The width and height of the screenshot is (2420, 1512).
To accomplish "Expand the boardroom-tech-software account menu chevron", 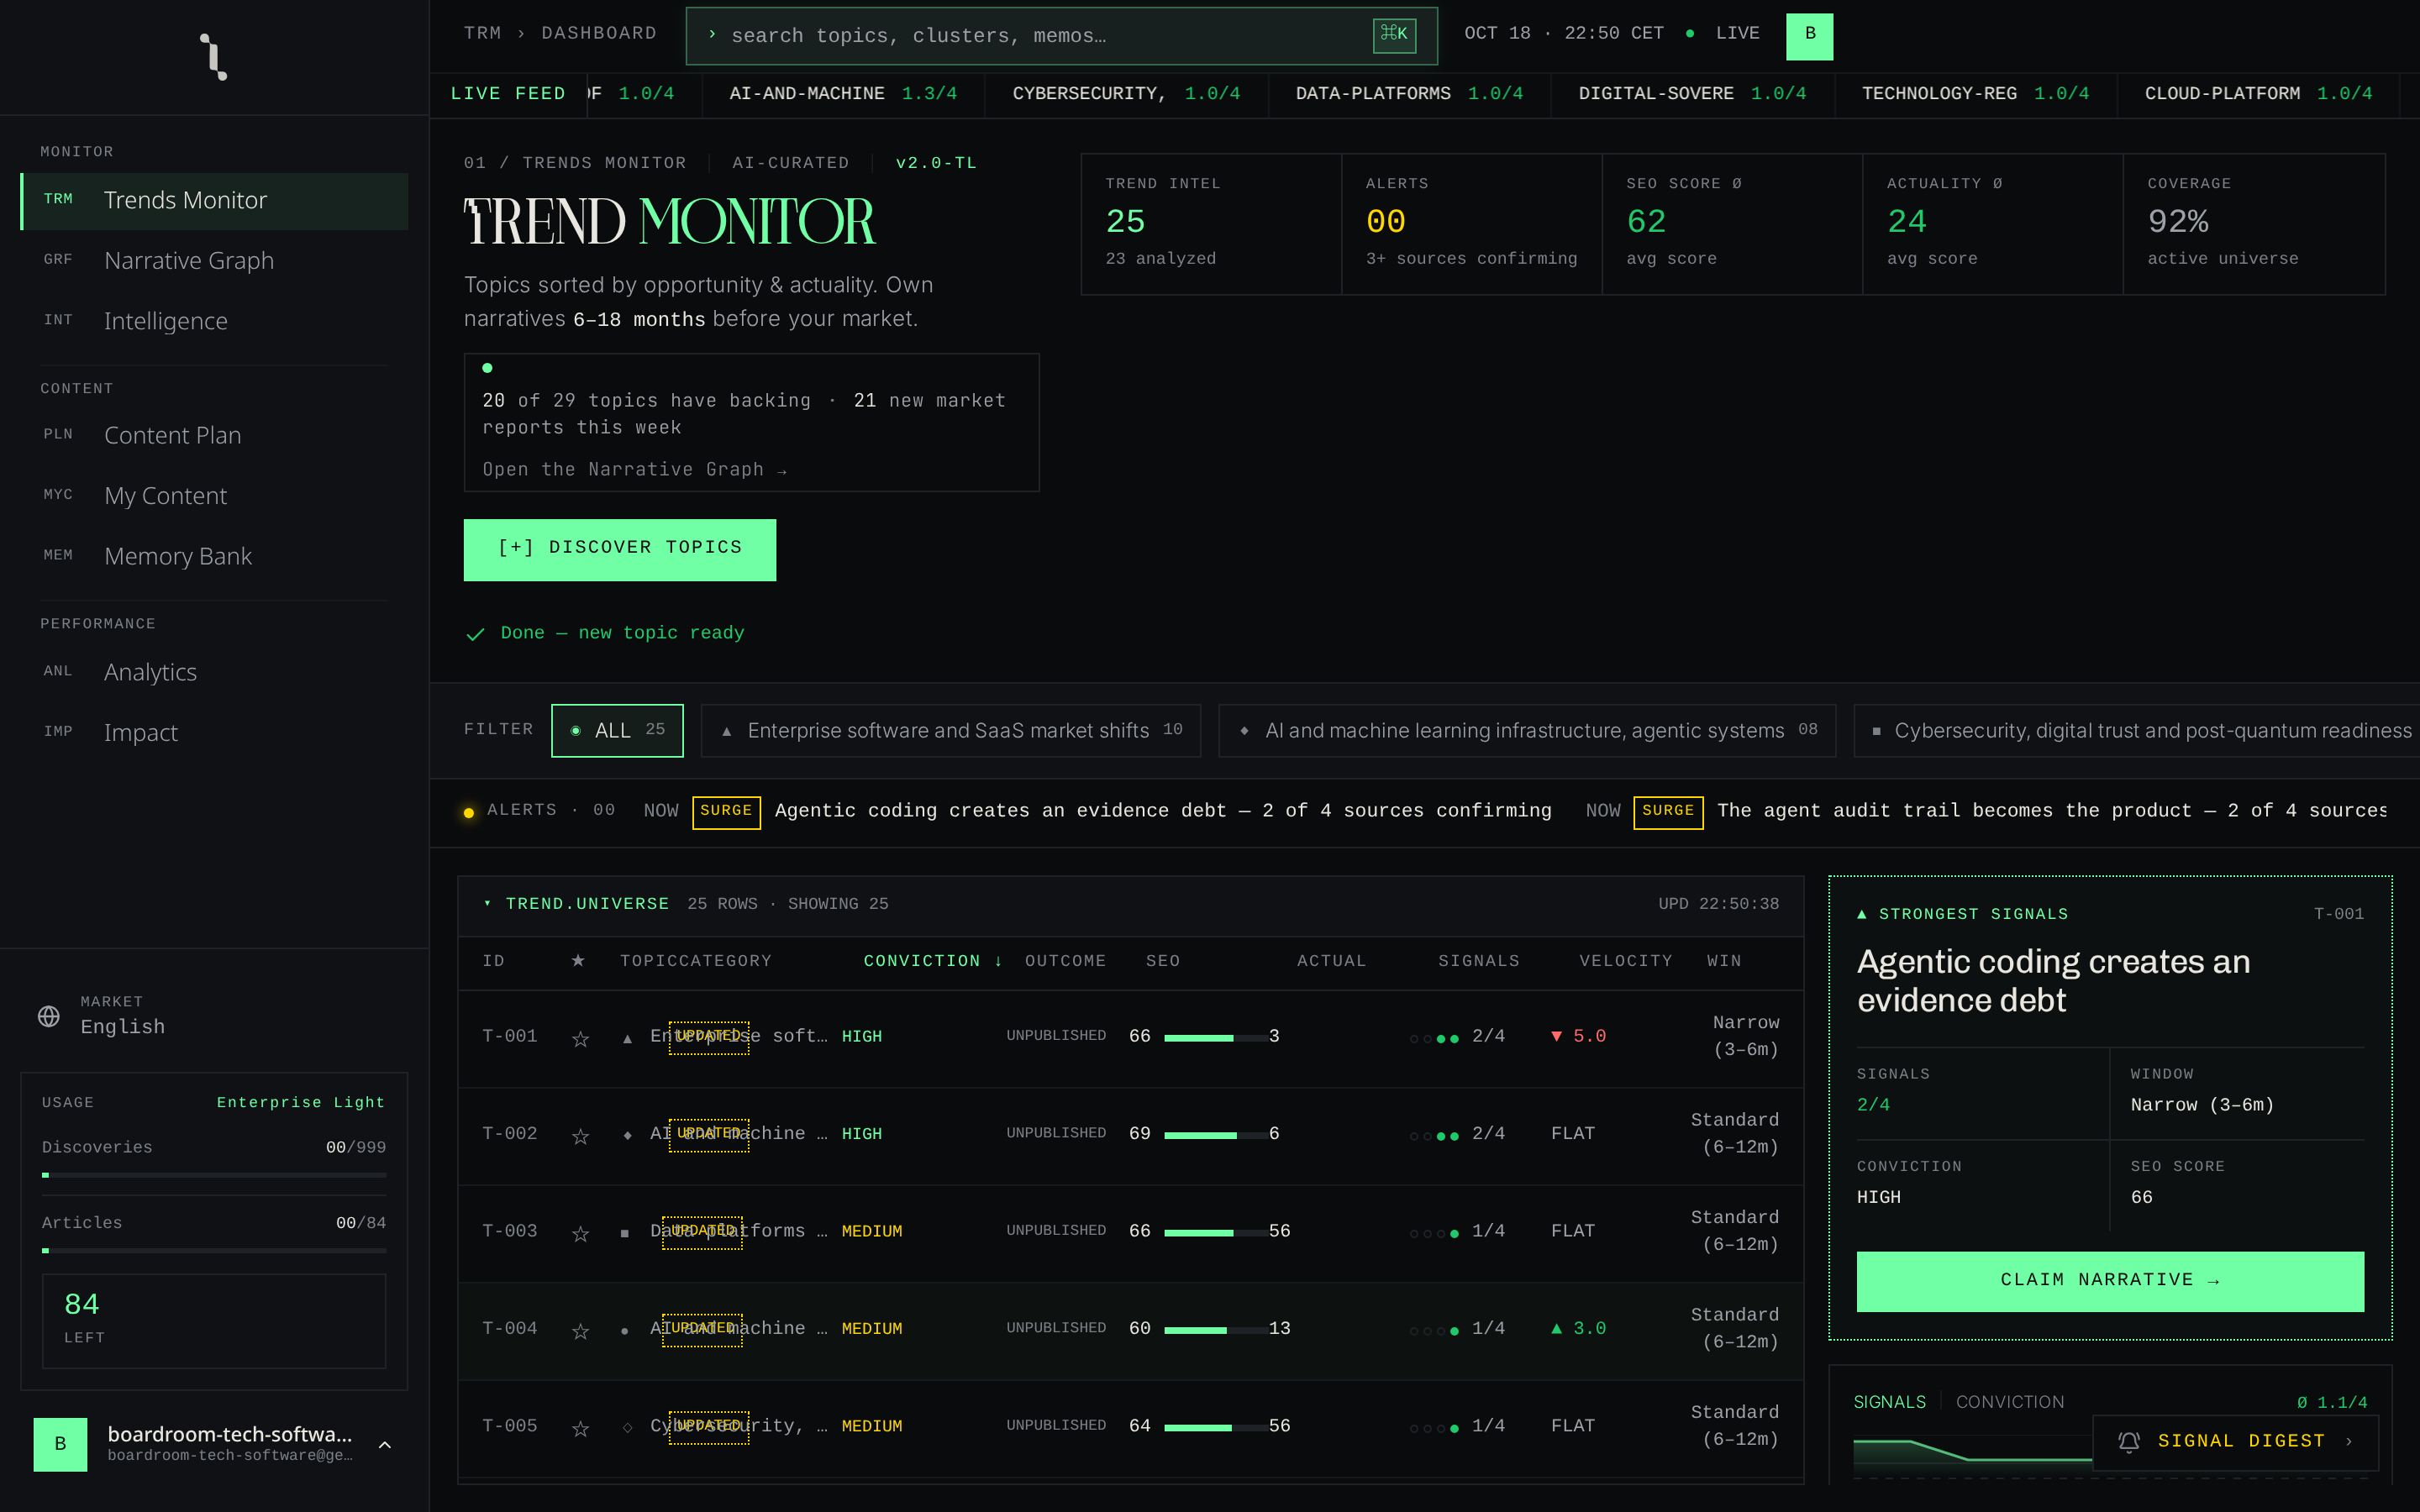I will tap(385, 1444).
